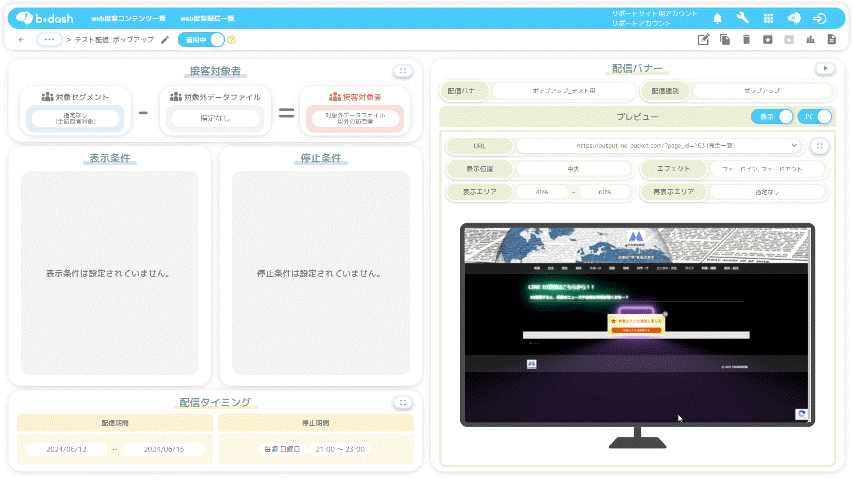The height and width of the screenshot is (480, 853).
Task: Click the 21:00 ~ 23:00 stop time
Action: [x=340, y=450]
